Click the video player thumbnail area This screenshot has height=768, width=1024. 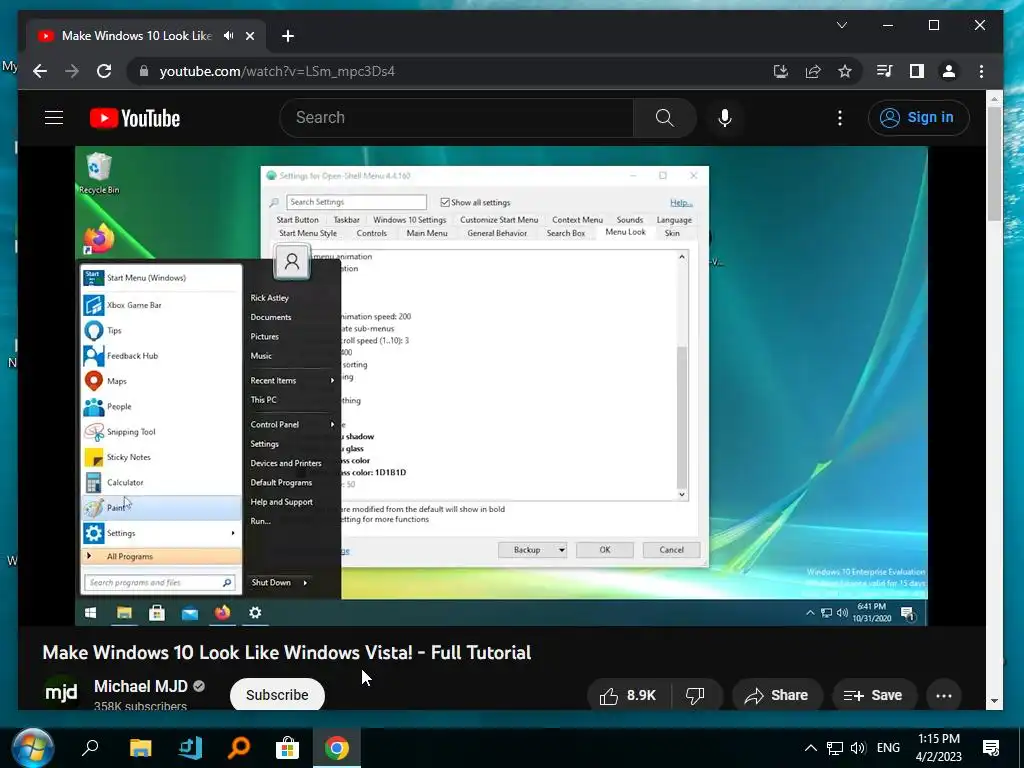click(x=501, y=385)
